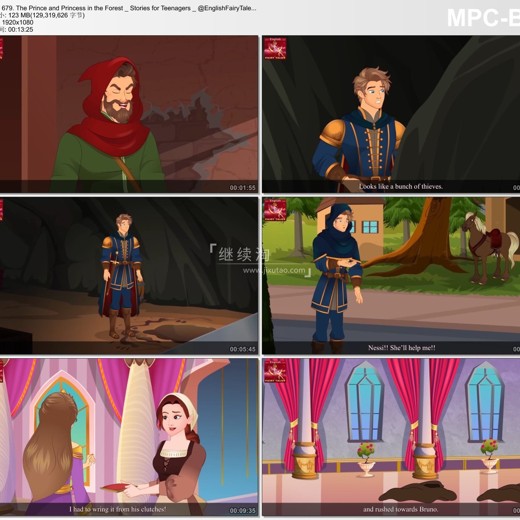520x520 pixels.
Task: Click the www.jixutao.com watermark link
Action: (x=274, y=270)
